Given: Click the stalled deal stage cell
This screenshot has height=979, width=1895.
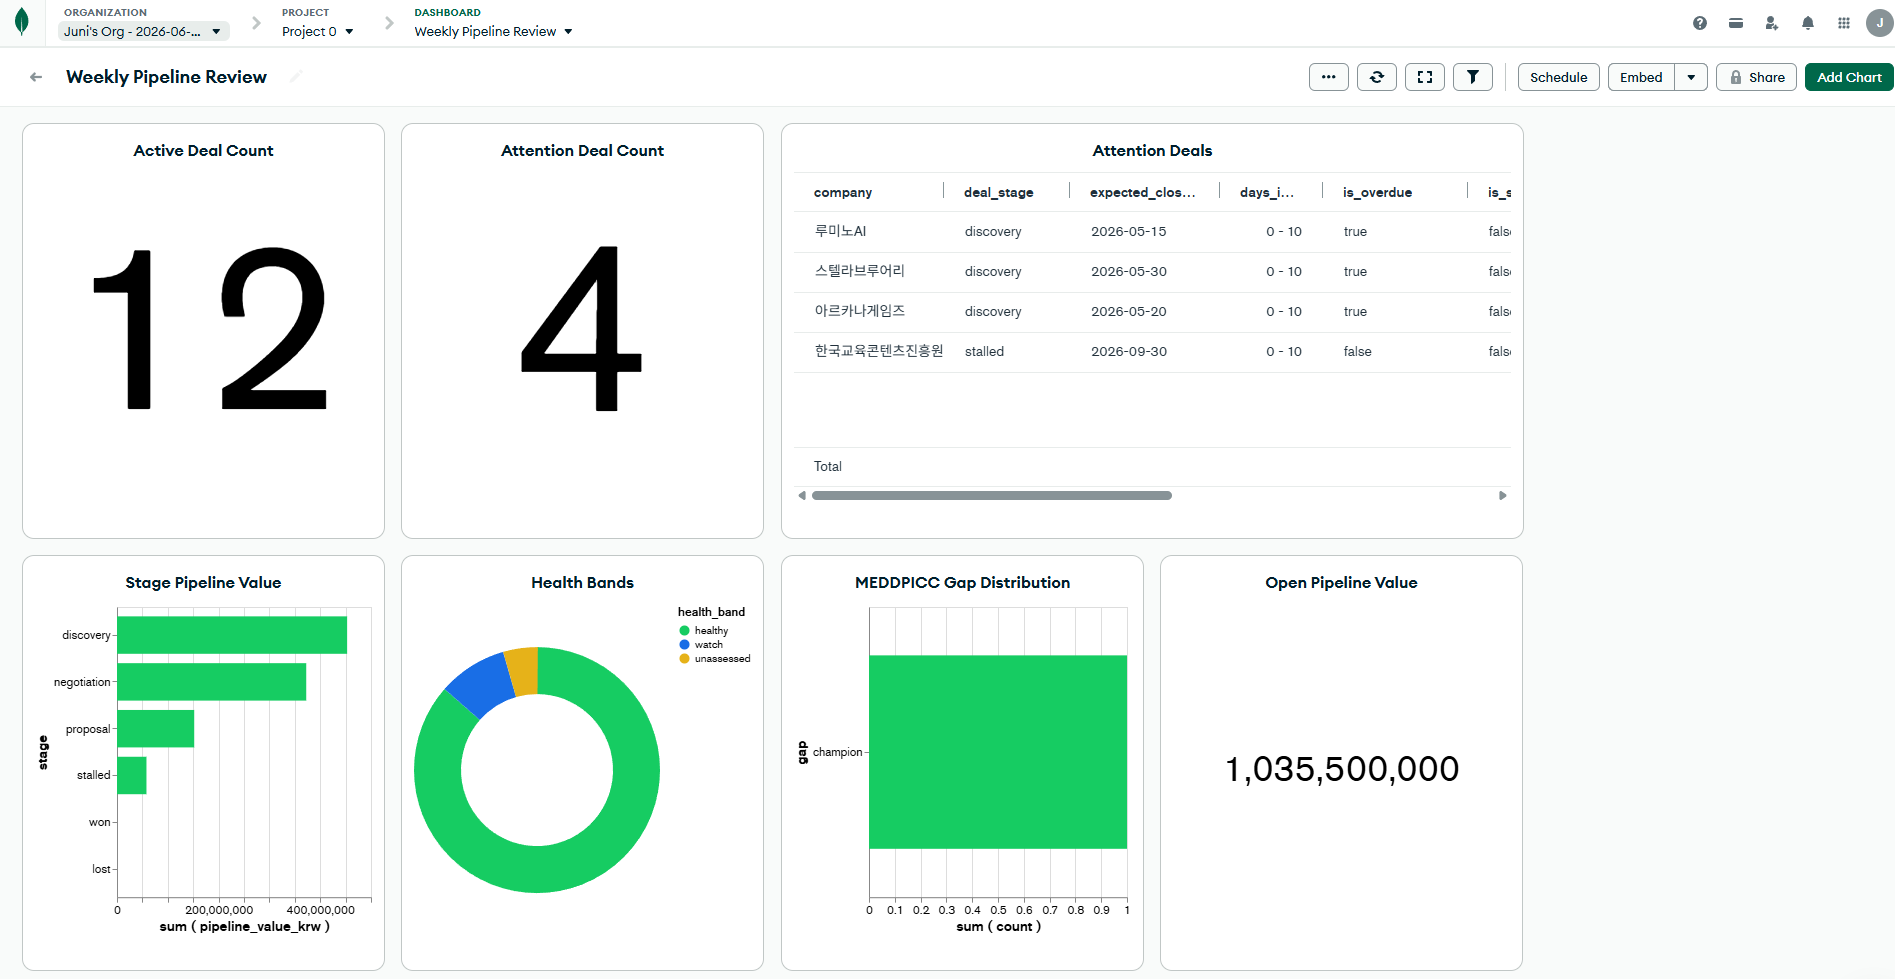Looking at the screenshot, I should [984, 351].
